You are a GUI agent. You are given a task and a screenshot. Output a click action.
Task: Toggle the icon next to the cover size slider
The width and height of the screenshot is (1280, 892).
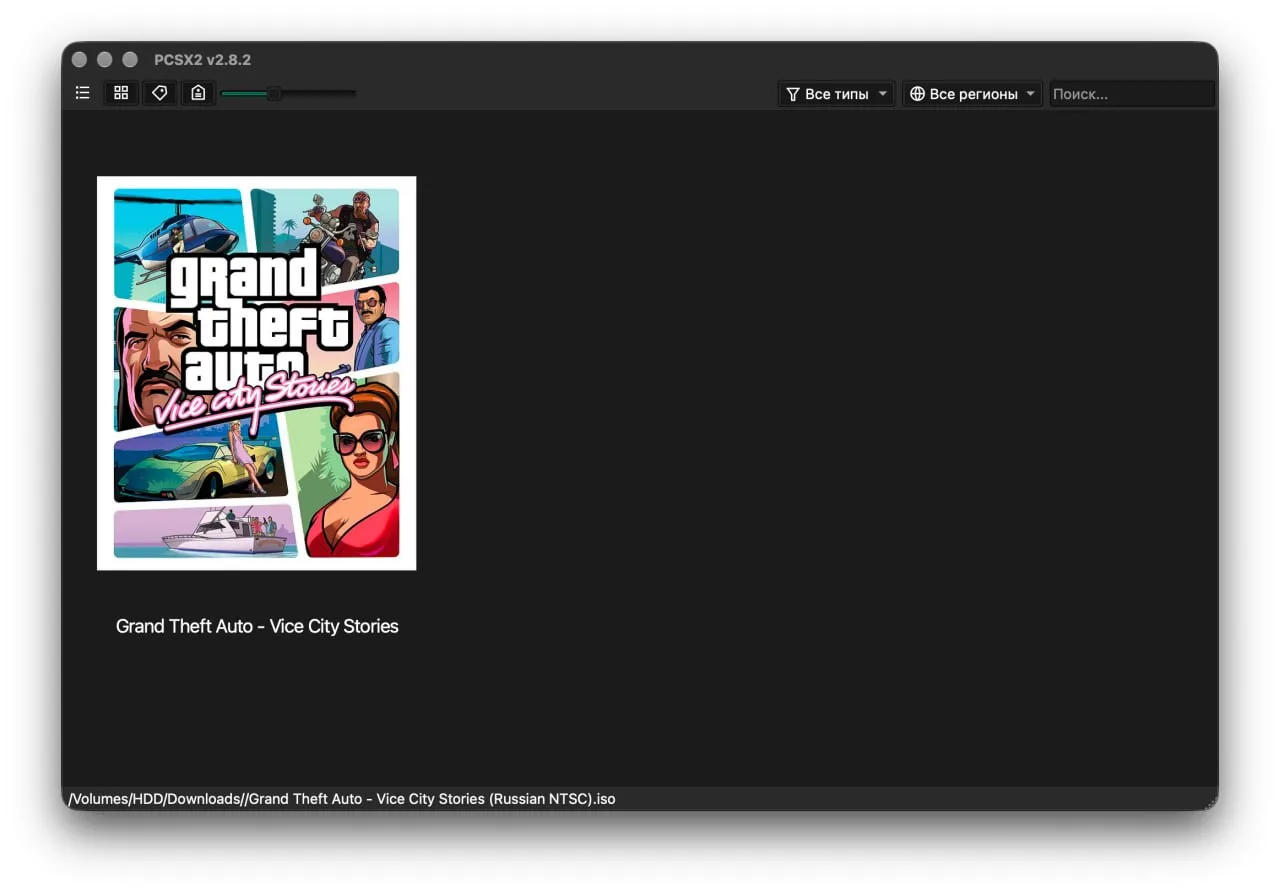click(198, 93)
